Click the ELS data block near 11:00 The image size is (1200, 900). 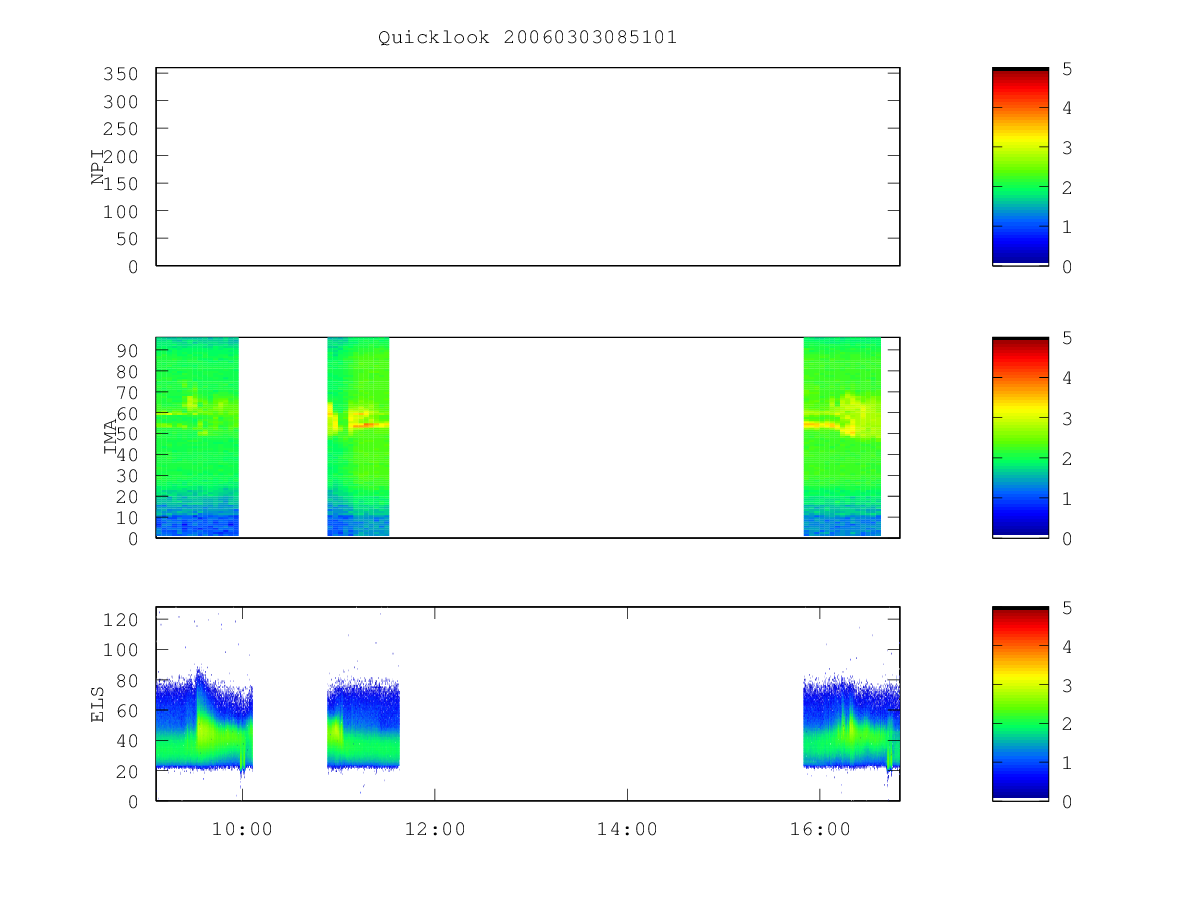tap(363, 722)
